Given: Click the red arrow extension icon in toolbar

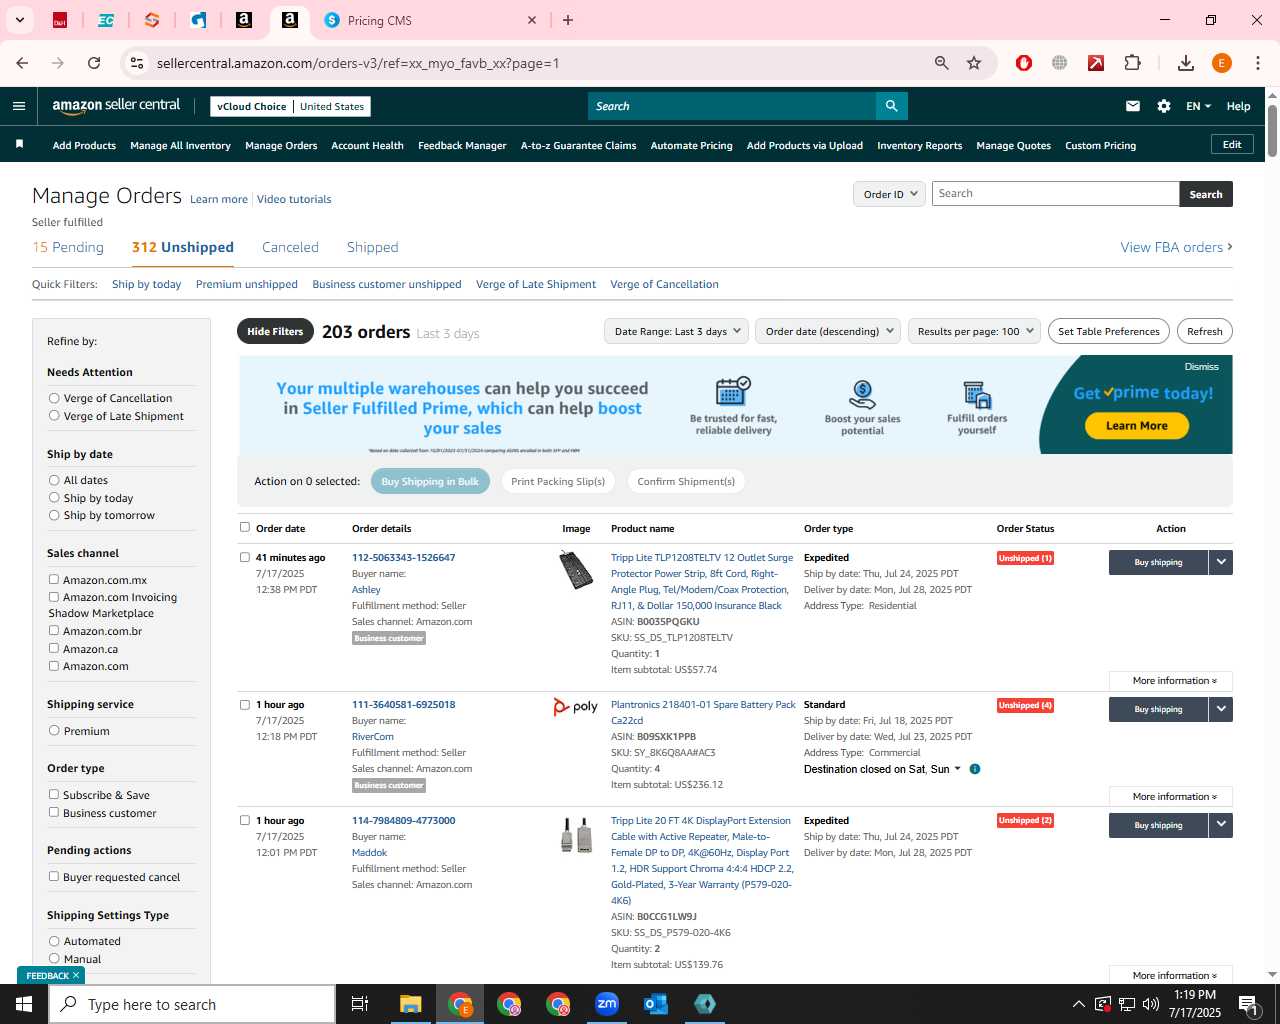Looking at the screenshot, I should click(x=1096, y=63).
